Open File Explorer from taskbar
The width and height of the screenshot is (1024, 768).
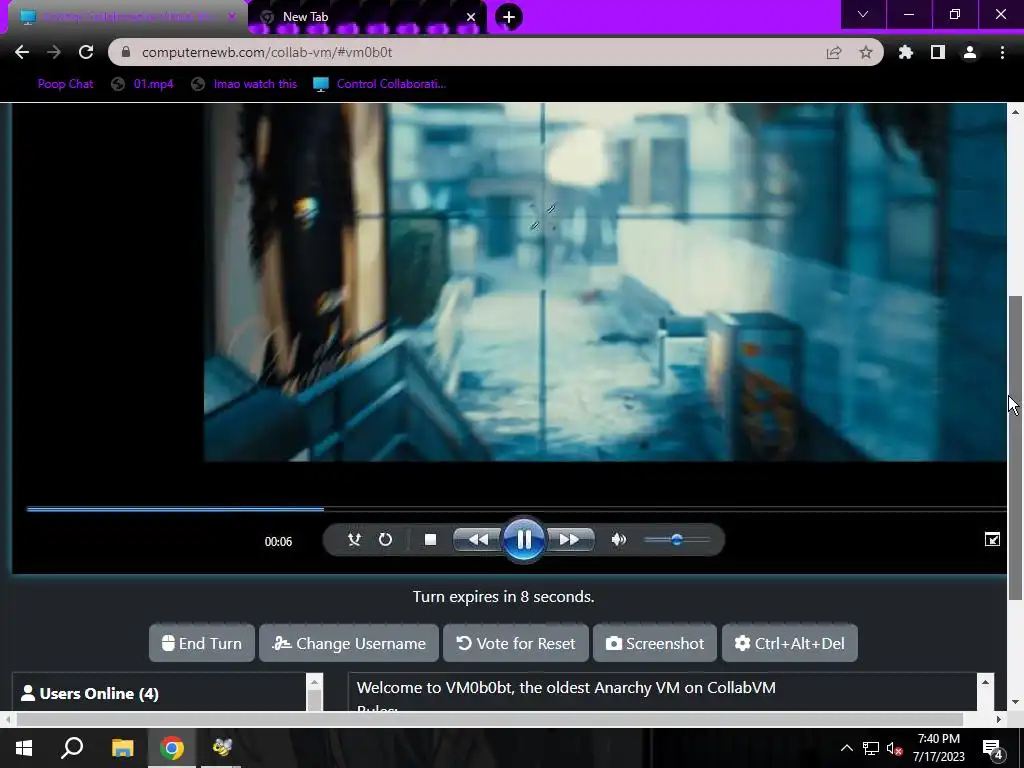pyautogui.click(x=122, y=748)
